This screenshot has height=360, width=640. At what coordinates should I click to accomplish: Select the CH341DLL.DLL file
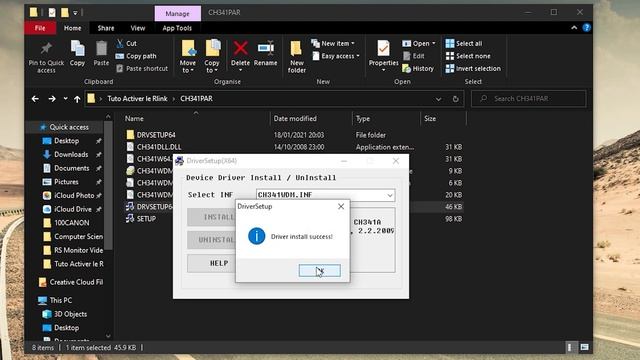point(294,147)
